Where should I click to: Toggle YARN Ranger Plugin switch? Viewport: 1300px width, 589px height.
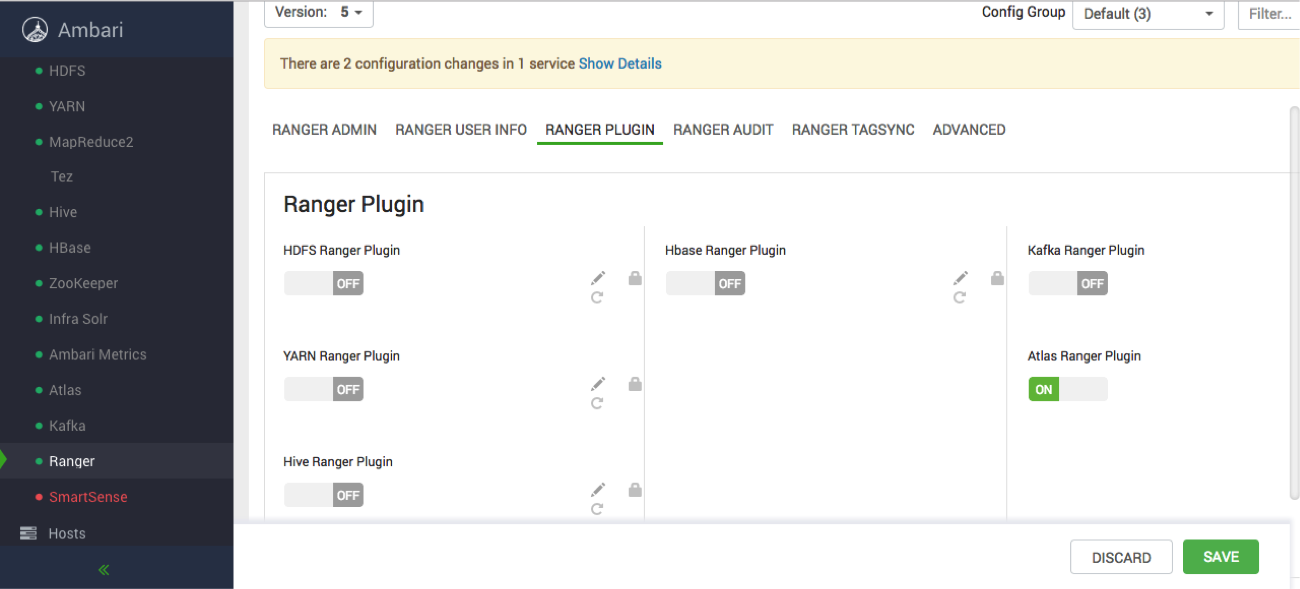click(324, 389)
